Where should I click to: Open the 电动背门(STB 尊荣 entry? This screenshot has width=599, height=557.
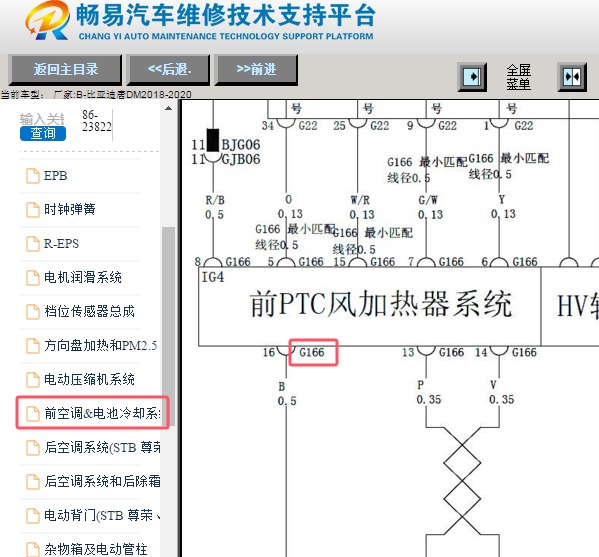pos(102,515)
